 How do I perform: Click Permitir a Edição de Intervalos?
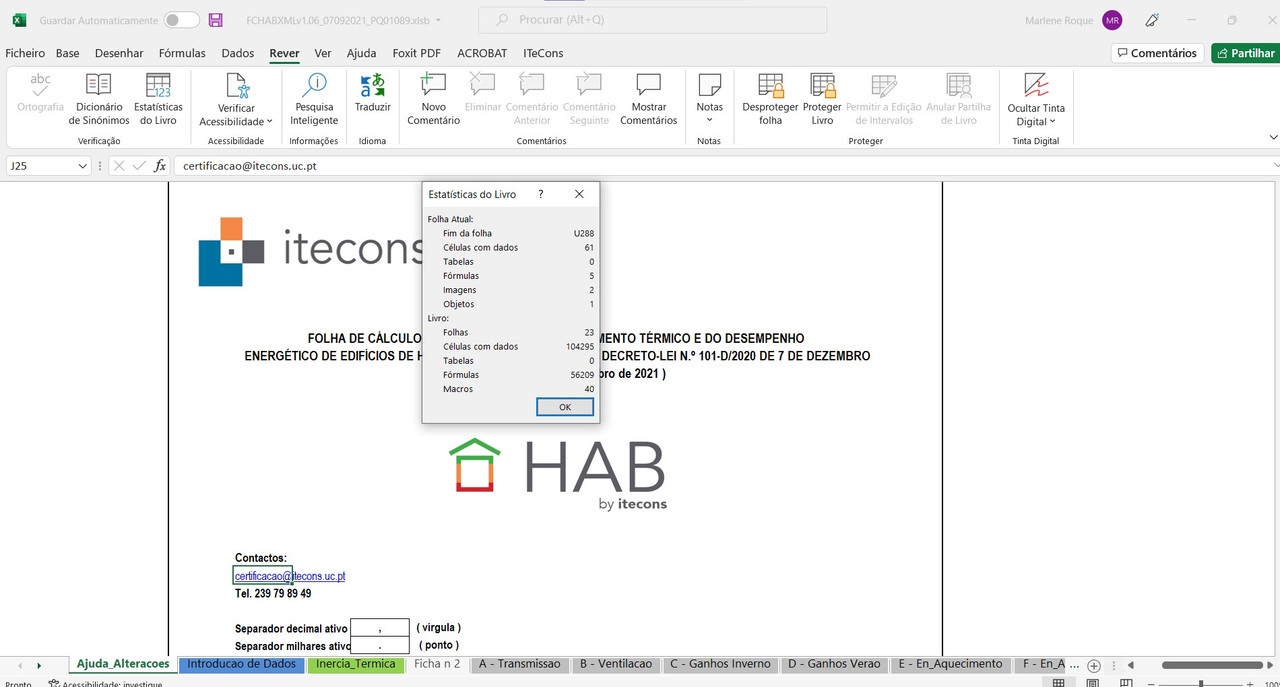[x=884, y=98]
